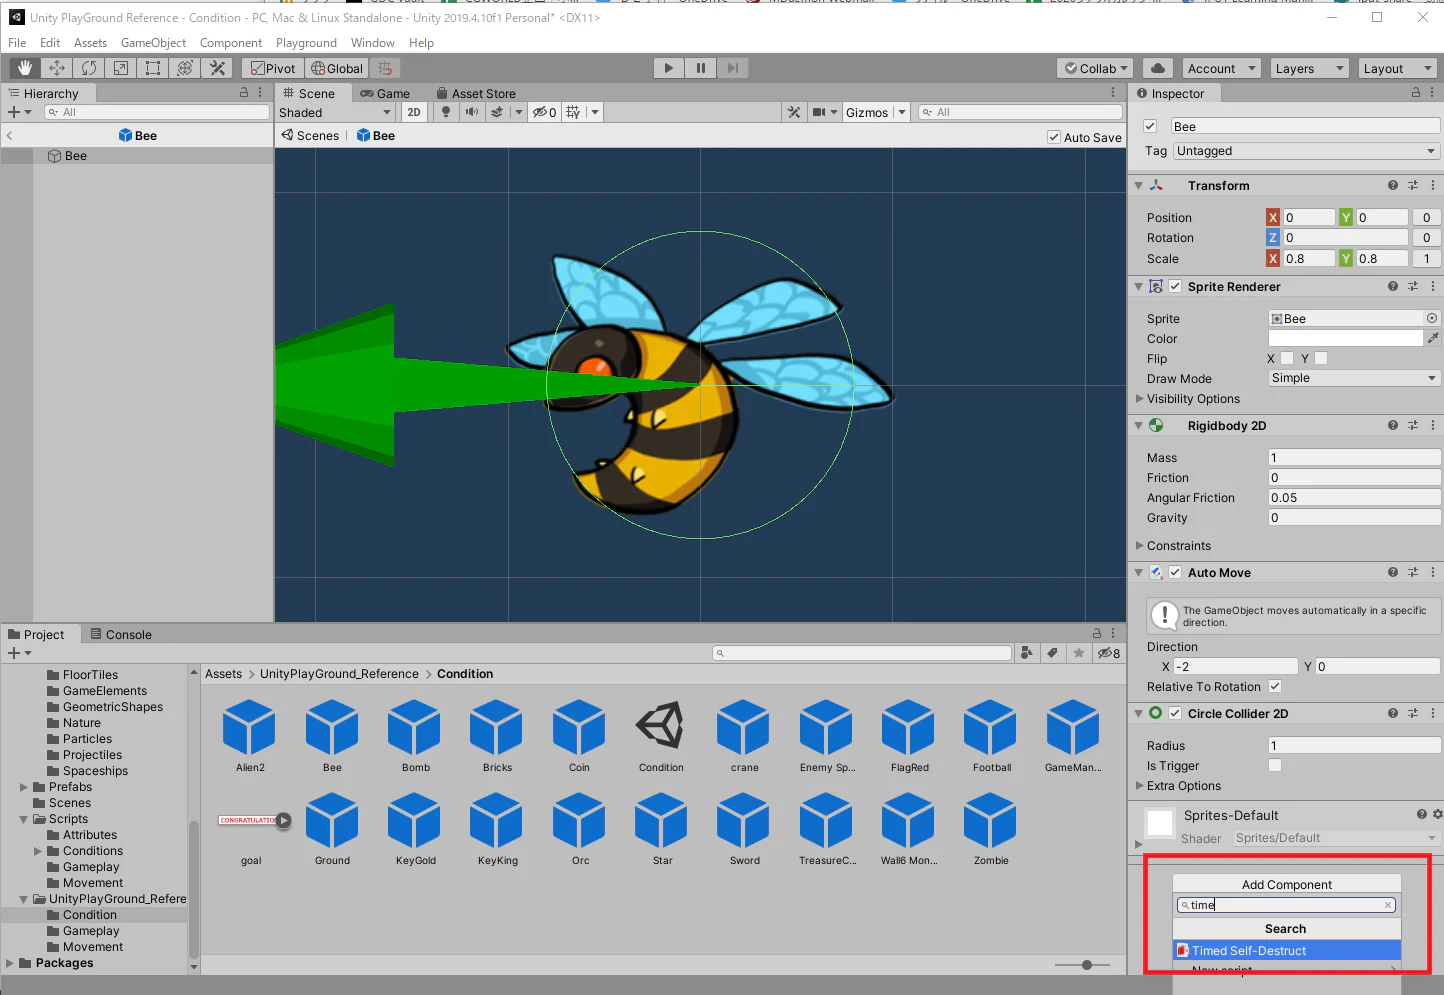Select the Rotate tool

pos(89,68)
